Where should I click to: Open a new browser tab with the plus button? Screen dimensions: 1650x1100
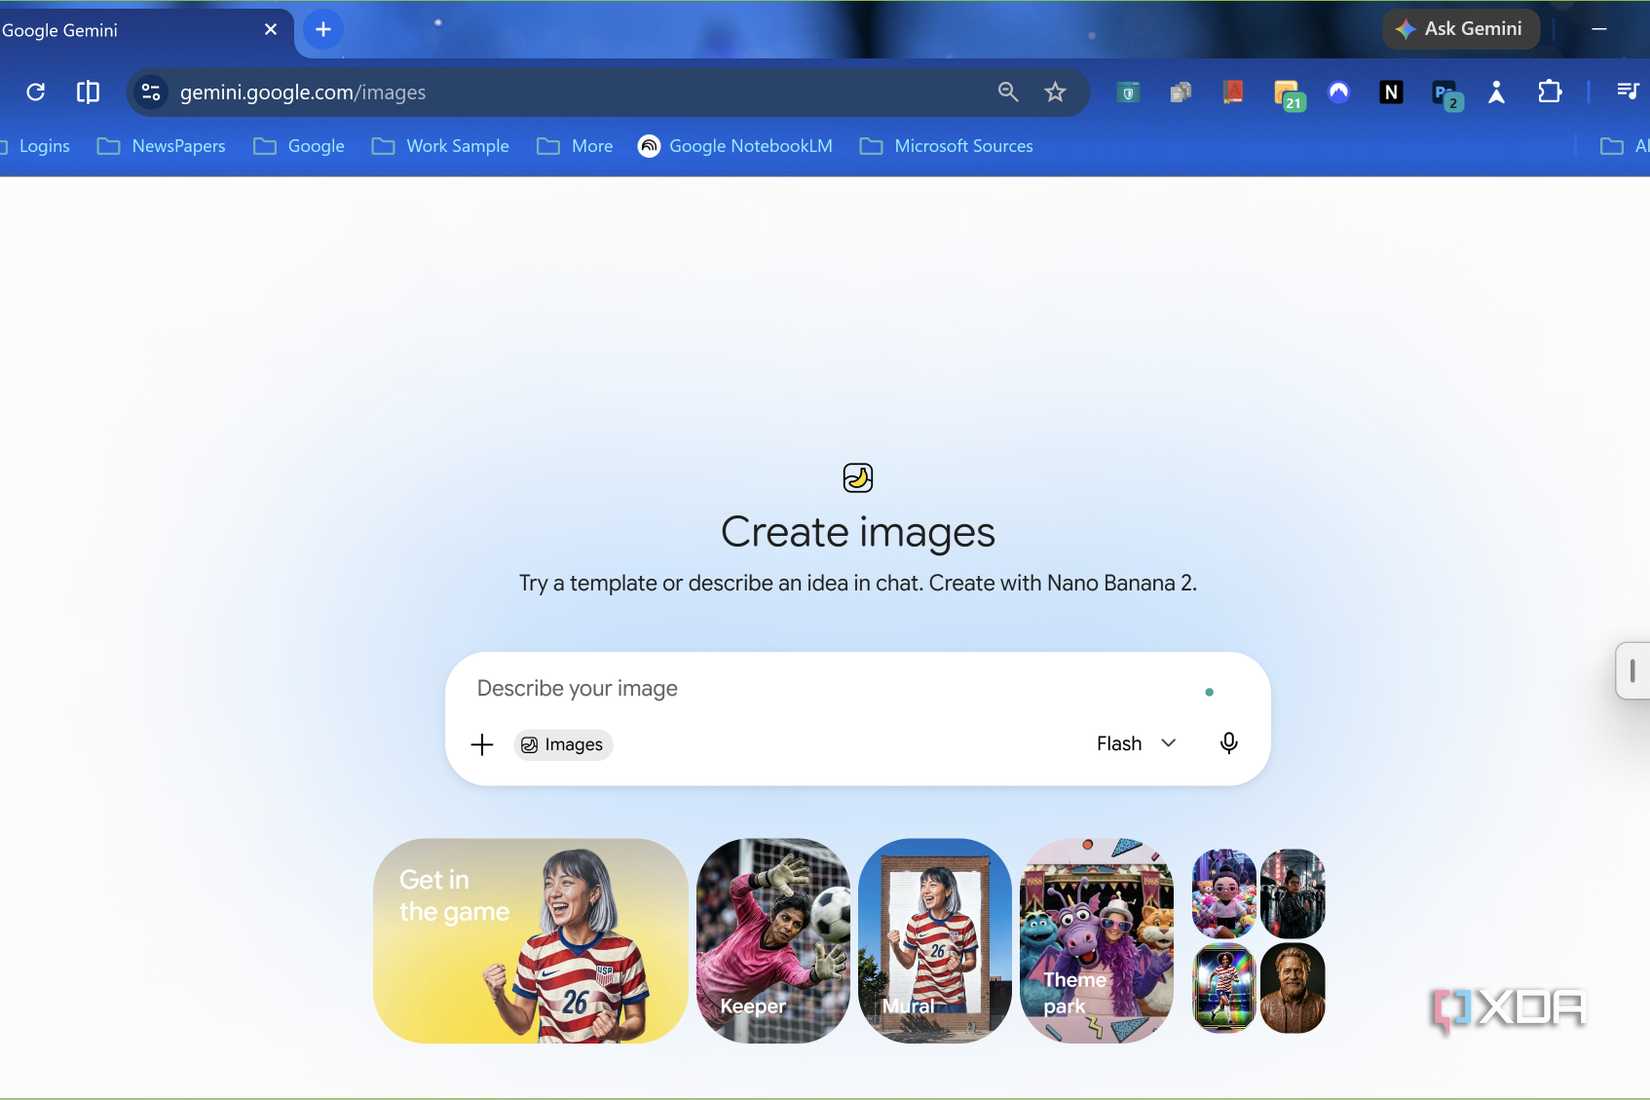[323, 30]
